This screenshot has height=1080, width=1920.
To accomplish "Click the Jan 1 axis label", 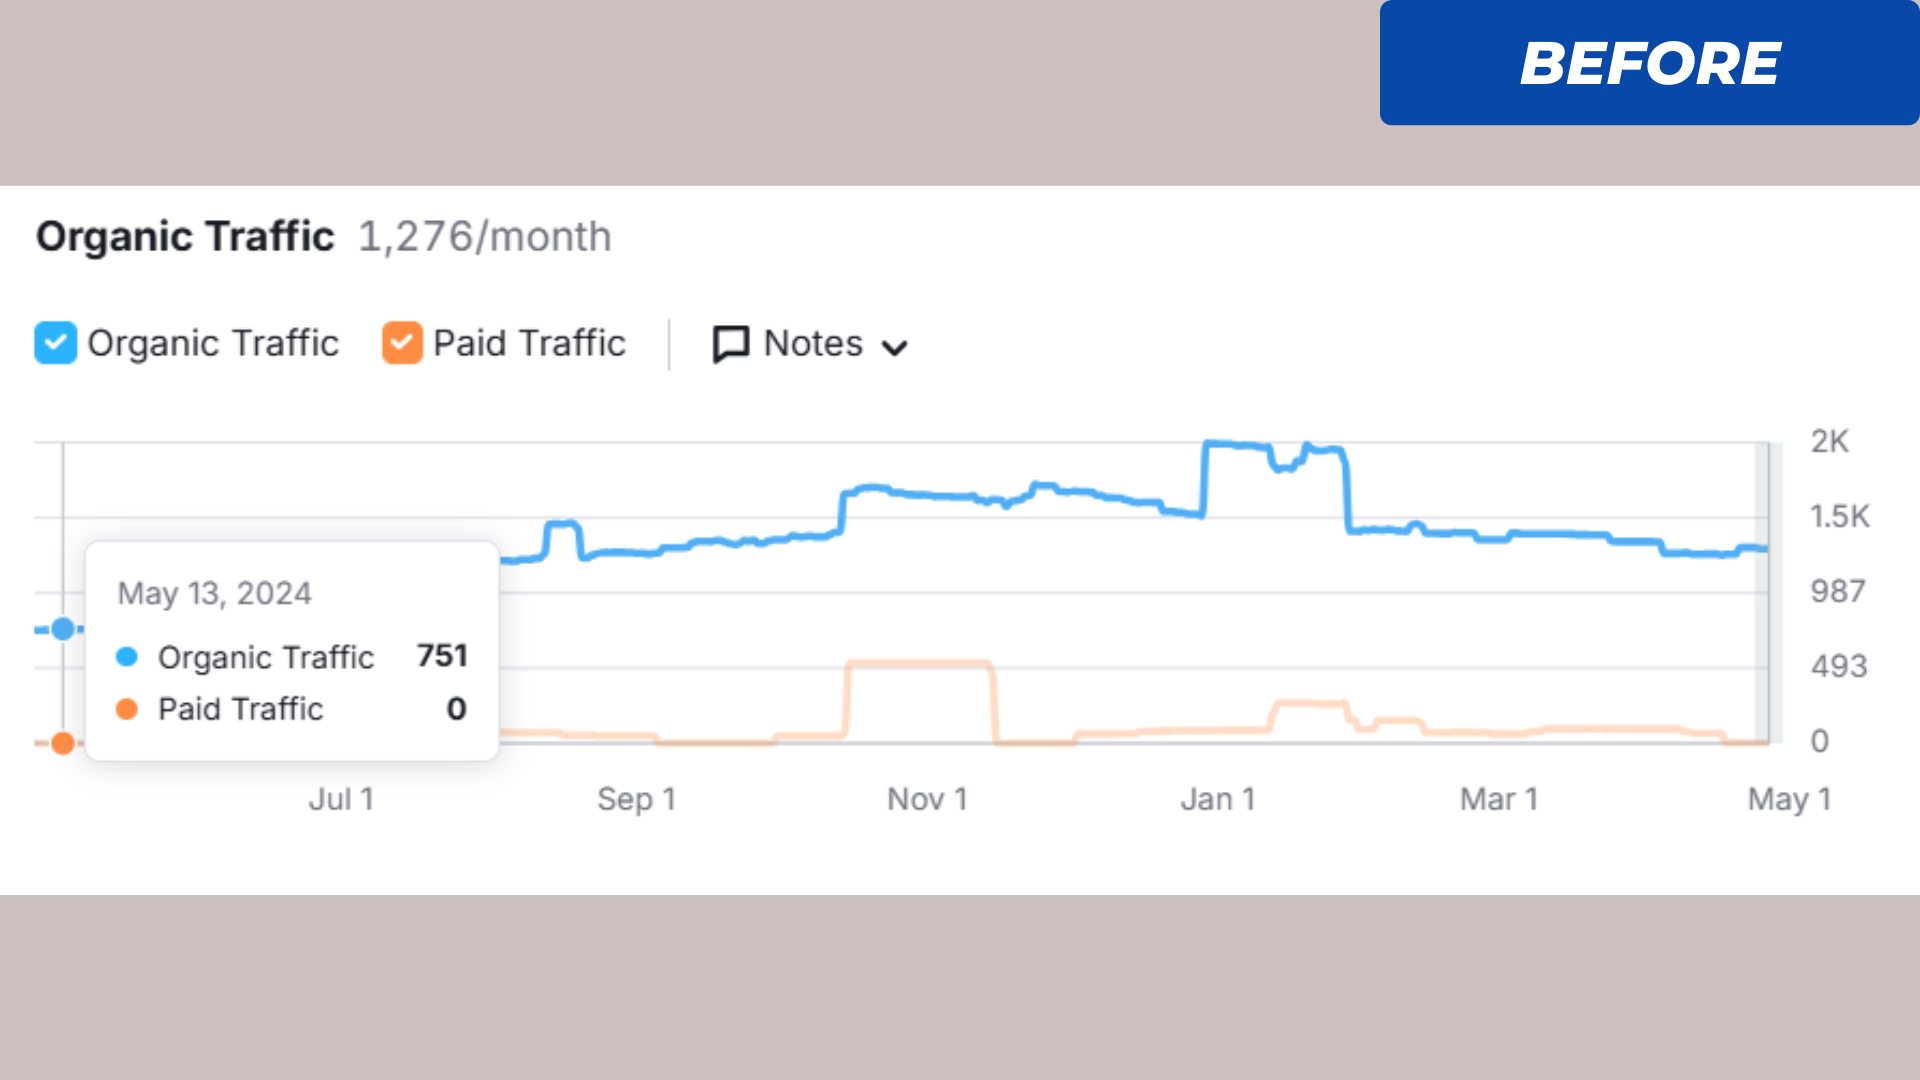I will [x=1217, y=799].
